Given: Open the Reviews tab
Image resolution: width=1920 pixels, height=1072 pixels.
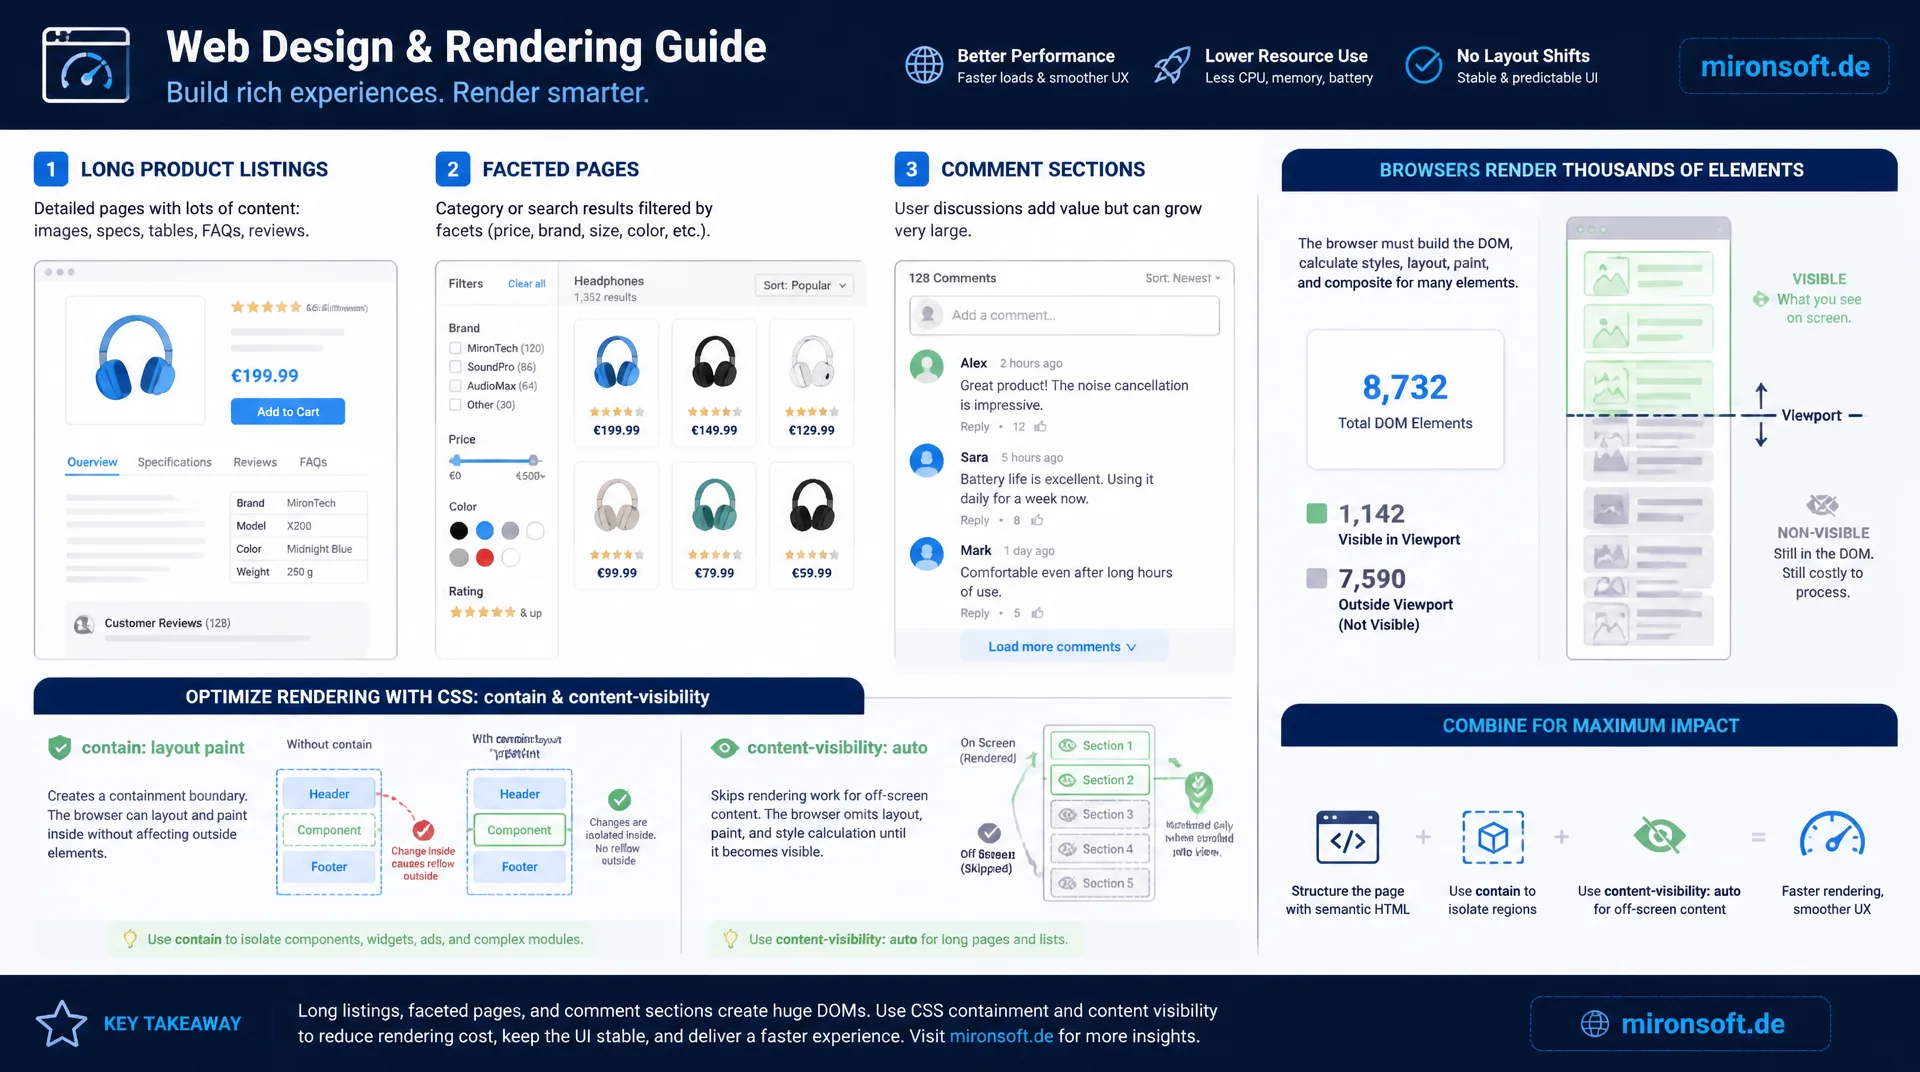Looking at the screenshot, I should [255, 462].
